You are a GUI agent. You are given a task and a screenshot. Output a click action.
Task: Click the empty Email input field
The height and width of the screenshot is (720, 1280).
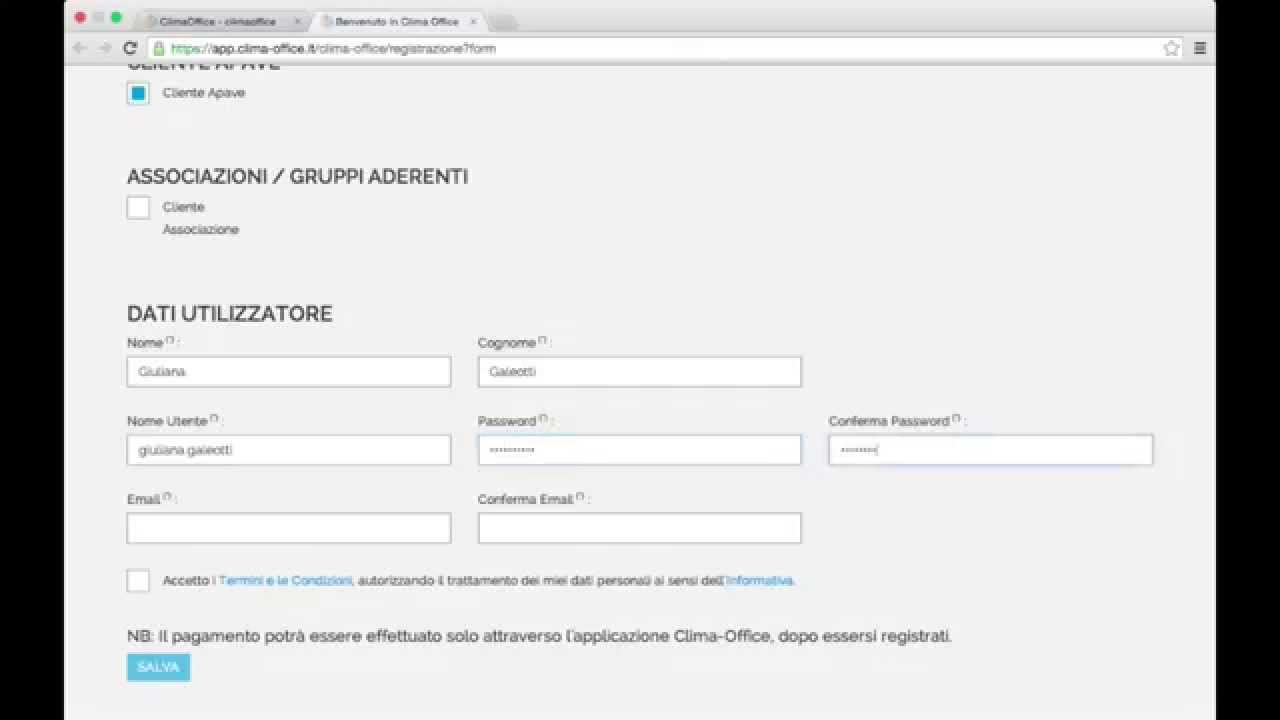pyautogui.click(x=289, y=528)
